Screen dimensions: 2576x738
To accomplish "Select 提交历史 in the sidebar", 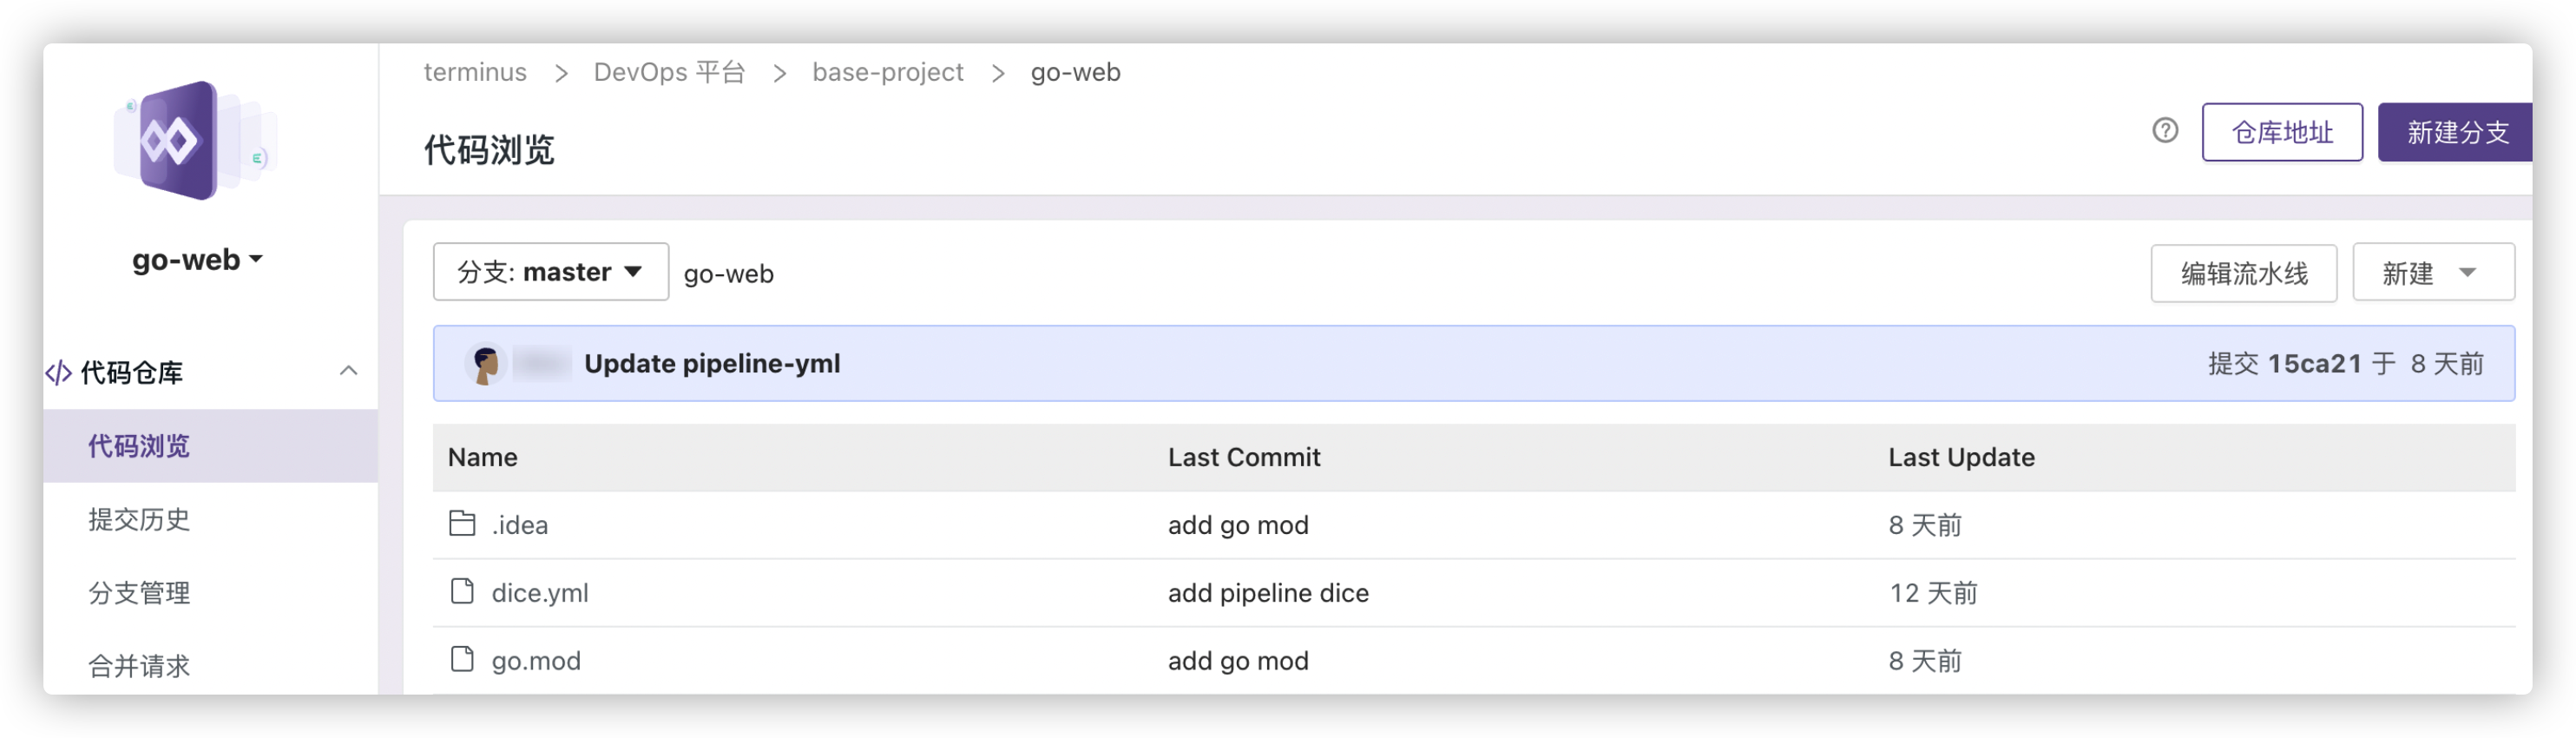I will [x=139, y=519].
